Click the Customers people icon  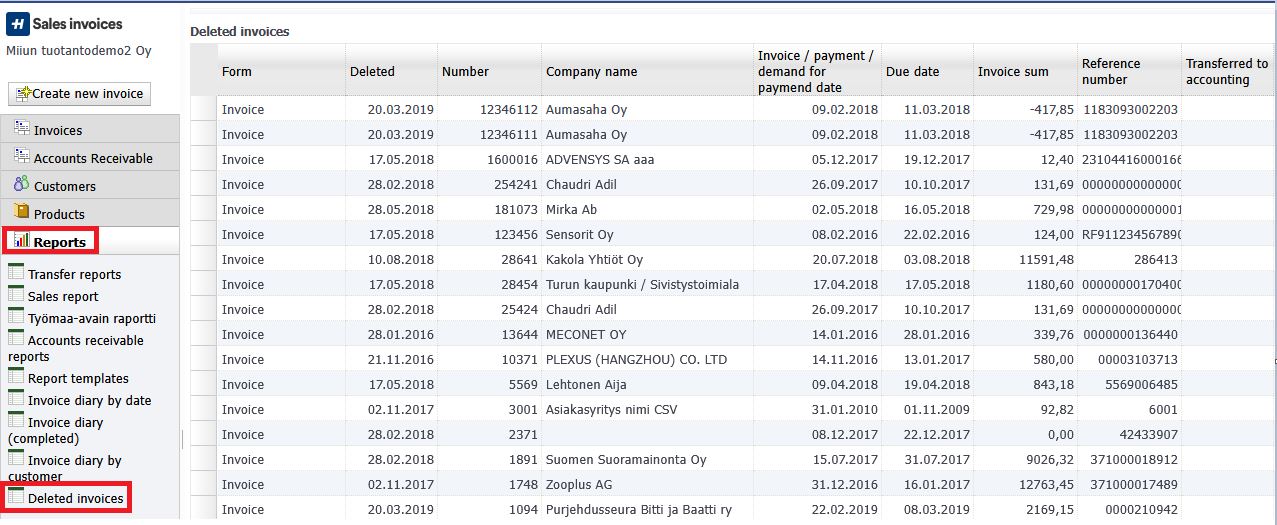point(21,185)
